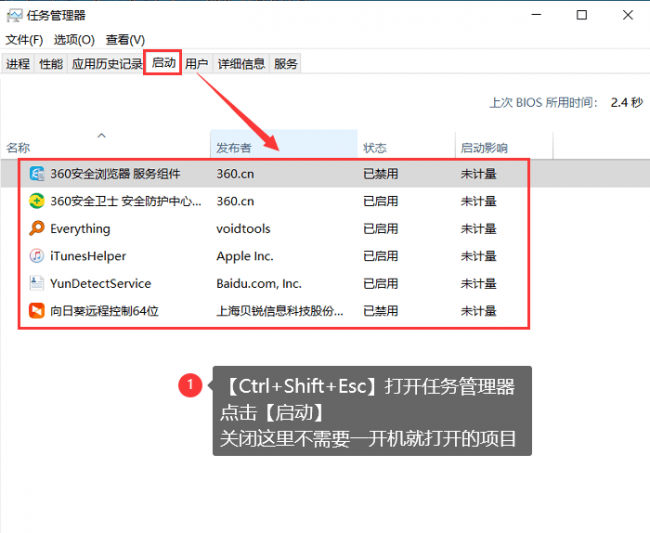Close the Task Manager window
650x533 pixels.
628,15
